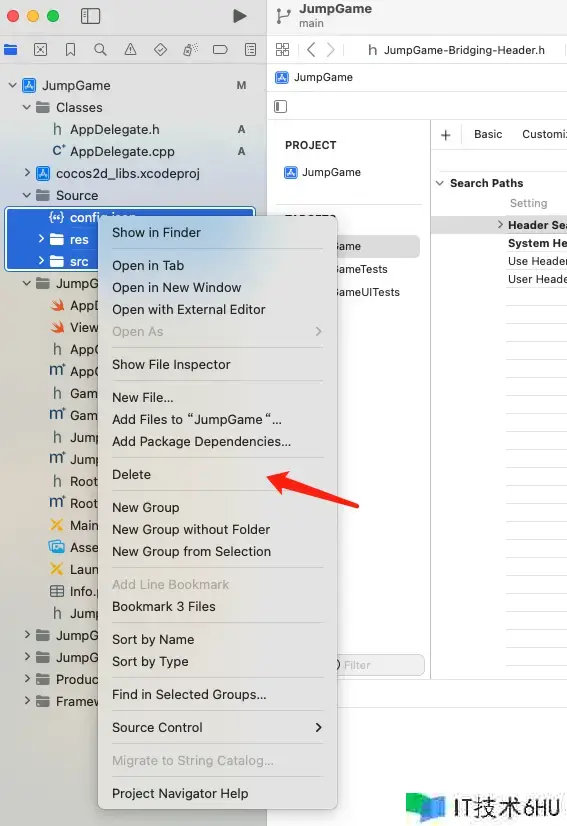Select the System Header Search Paths row

(536, 243)
